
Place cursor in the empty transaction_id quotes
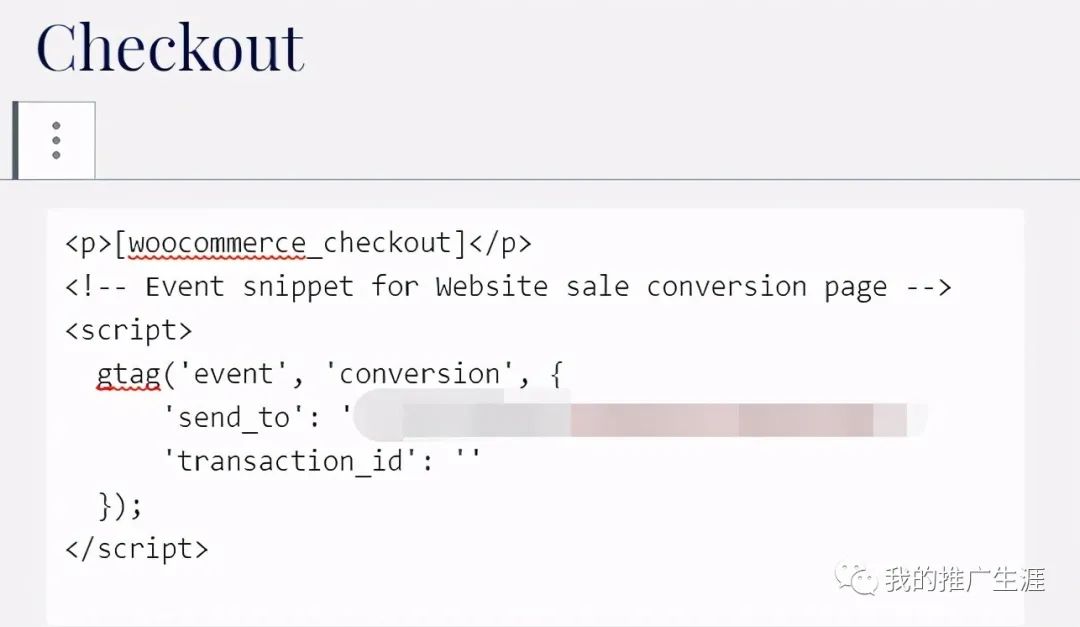468,461
